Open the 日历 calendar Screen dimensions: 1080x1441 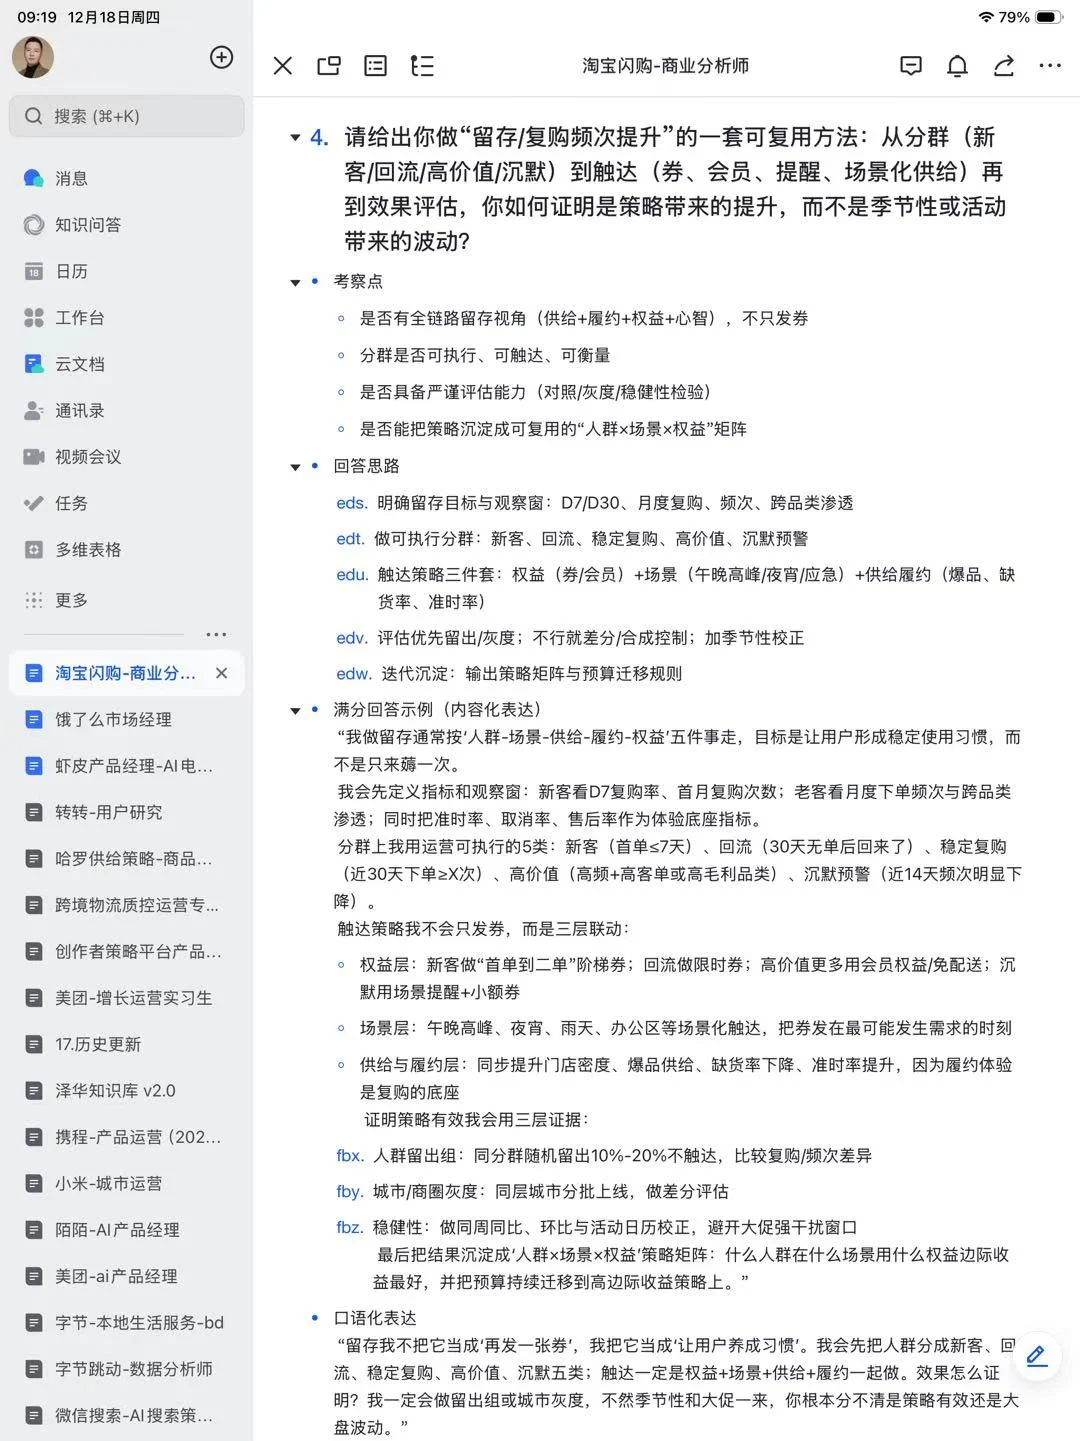pos(70,270)
